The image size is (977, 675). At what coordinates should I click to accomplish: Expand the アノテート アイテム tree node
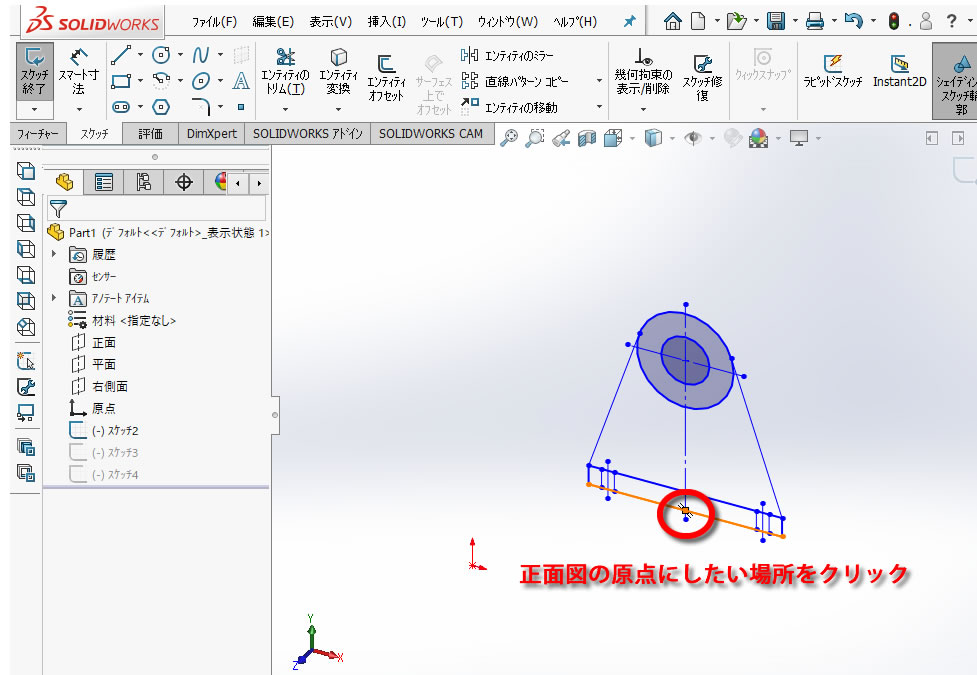[54, 298]
